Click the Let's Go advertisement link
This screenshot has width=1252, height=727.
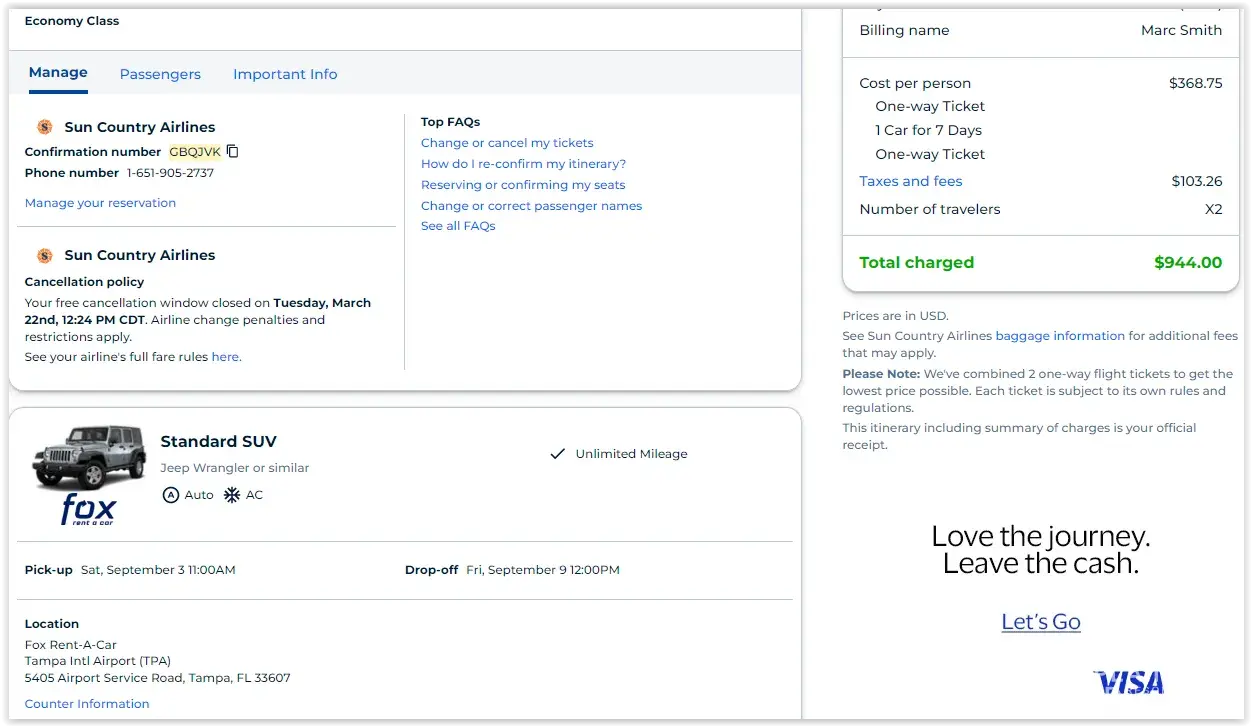pos(1041,622)
